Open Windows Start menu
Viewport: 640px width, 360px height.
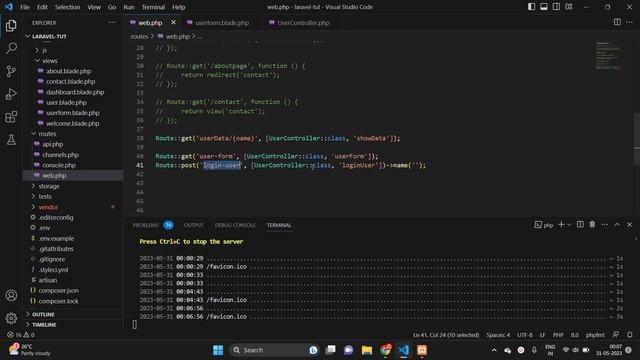coord(218,350)
